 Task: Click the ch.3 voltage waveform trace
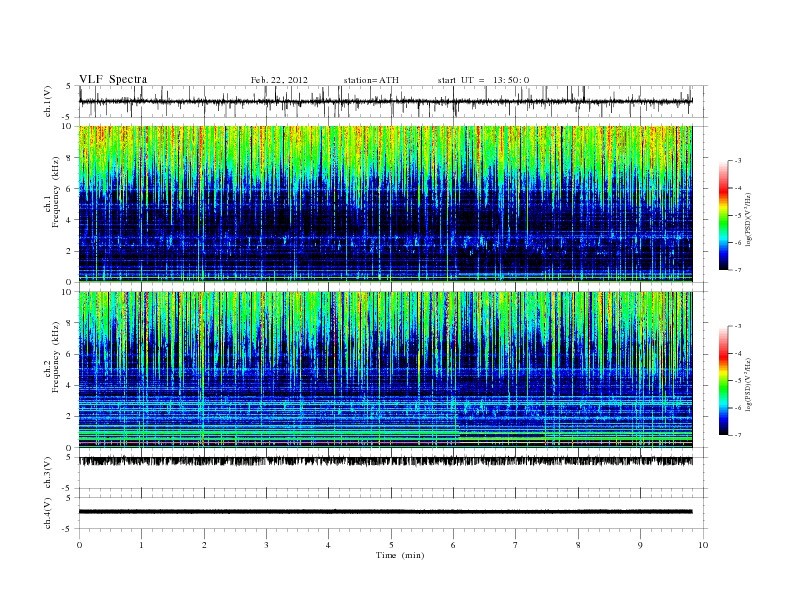385,461
